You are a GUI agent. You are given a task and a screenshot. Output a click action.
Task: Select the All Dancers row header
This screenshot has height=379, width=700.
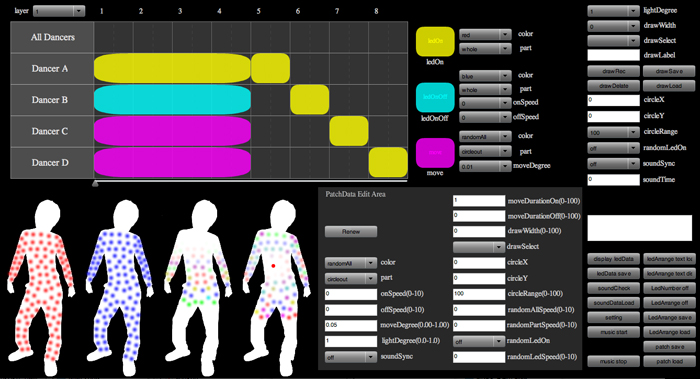pyautogui.click(x=52, y=37)
